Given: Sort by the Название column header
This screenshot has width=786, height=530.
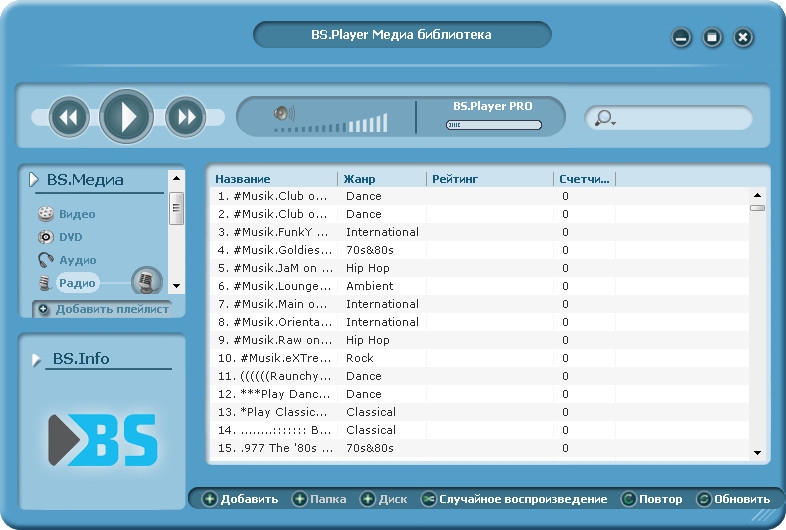Looking at the screenshot, I should tap(243, 179).
